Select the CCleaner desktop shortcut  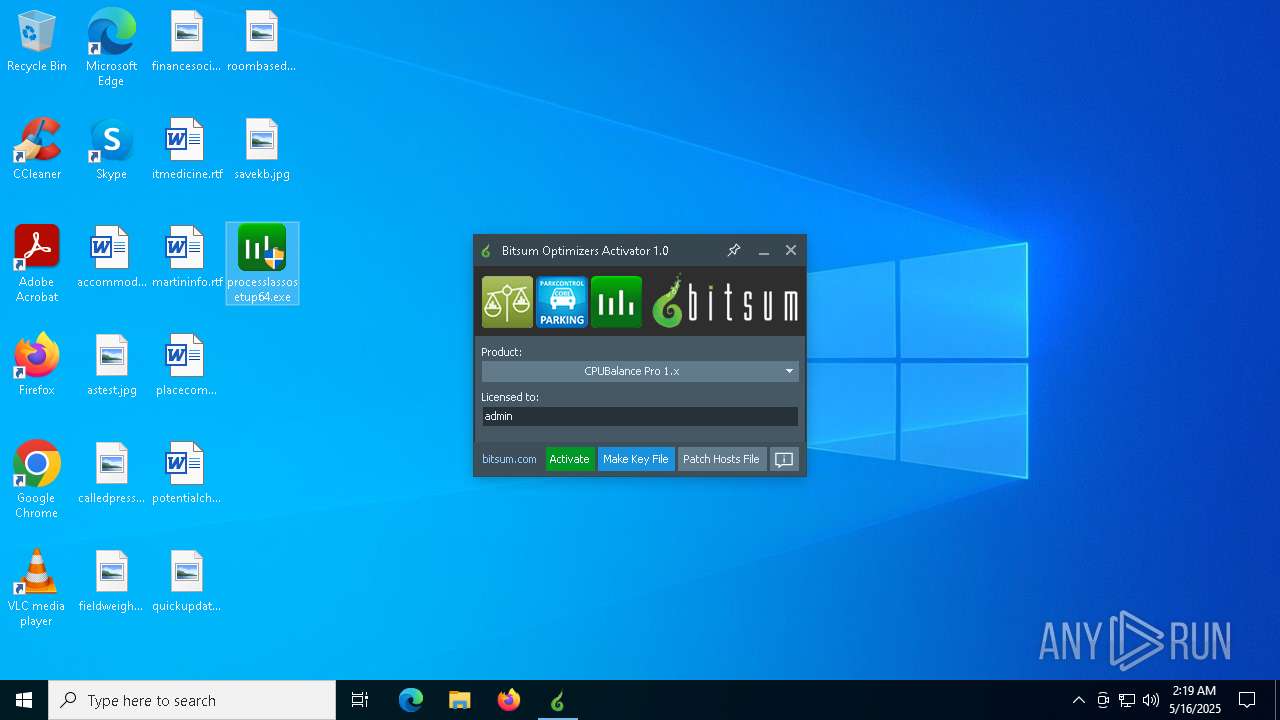coord(37,149)
